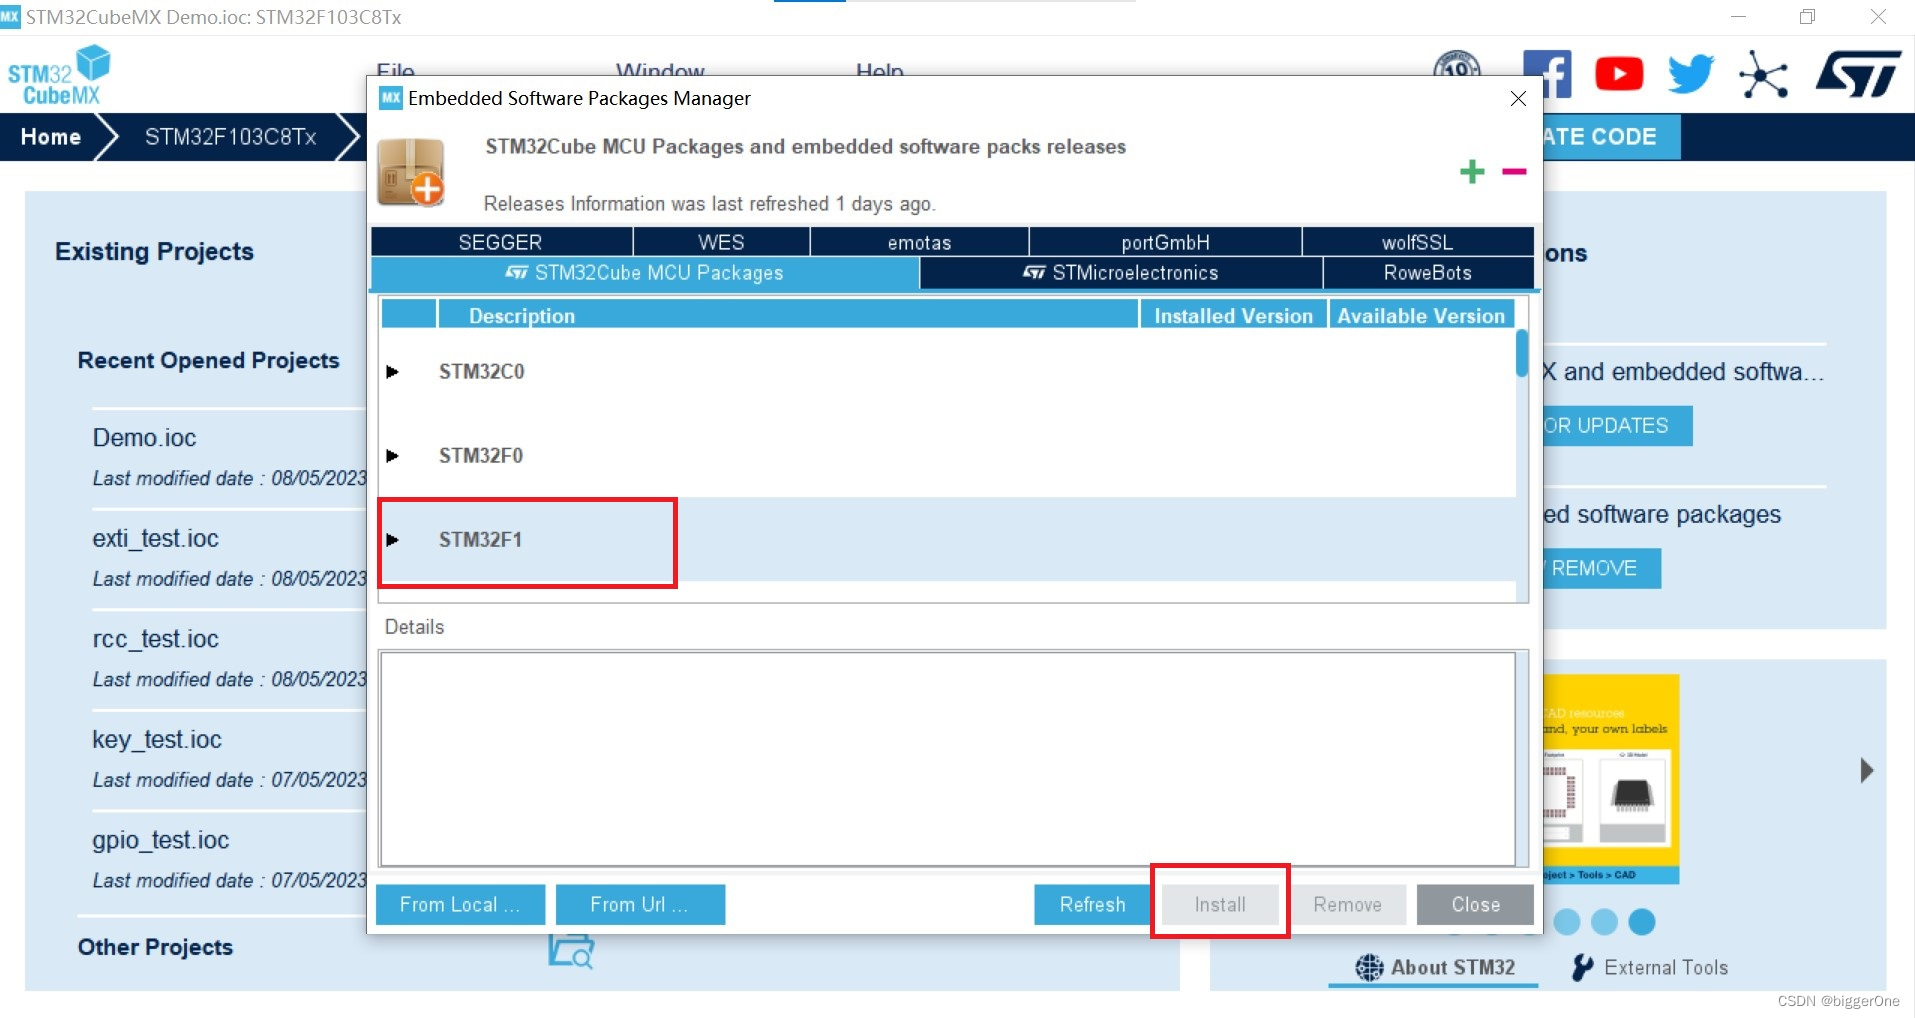This screenshot has height=1018, width=1915.
Task: Select the last carousel dot indicator
Action: 1641,921
